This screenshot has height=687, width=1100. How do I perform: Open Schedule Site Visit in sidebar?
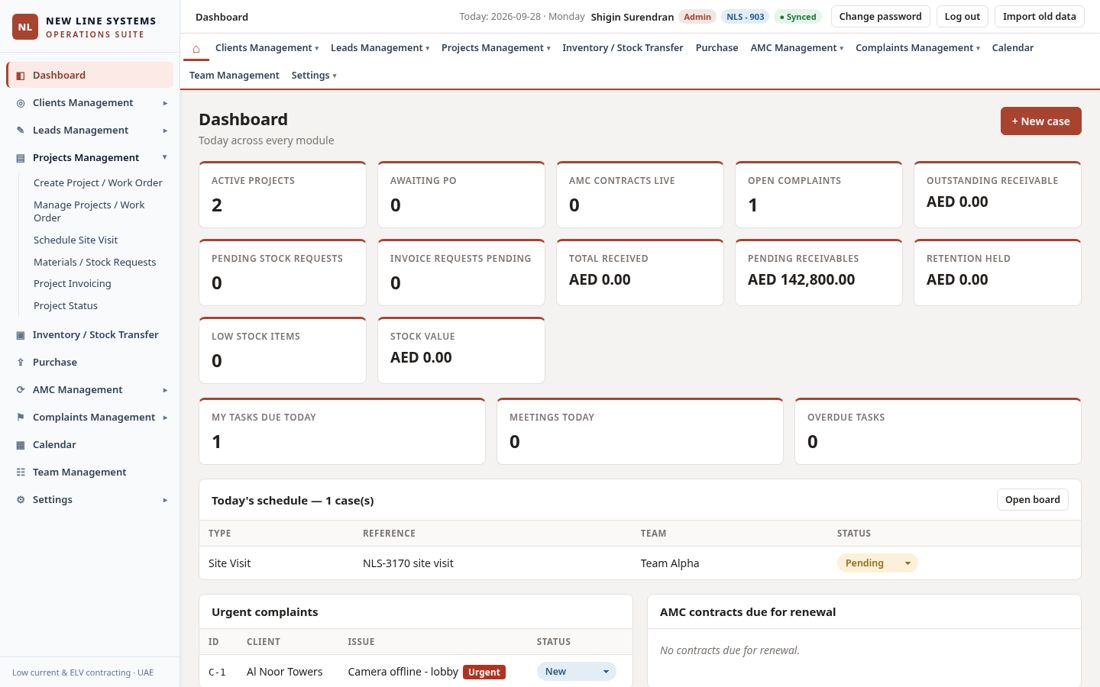pos(76,240)
